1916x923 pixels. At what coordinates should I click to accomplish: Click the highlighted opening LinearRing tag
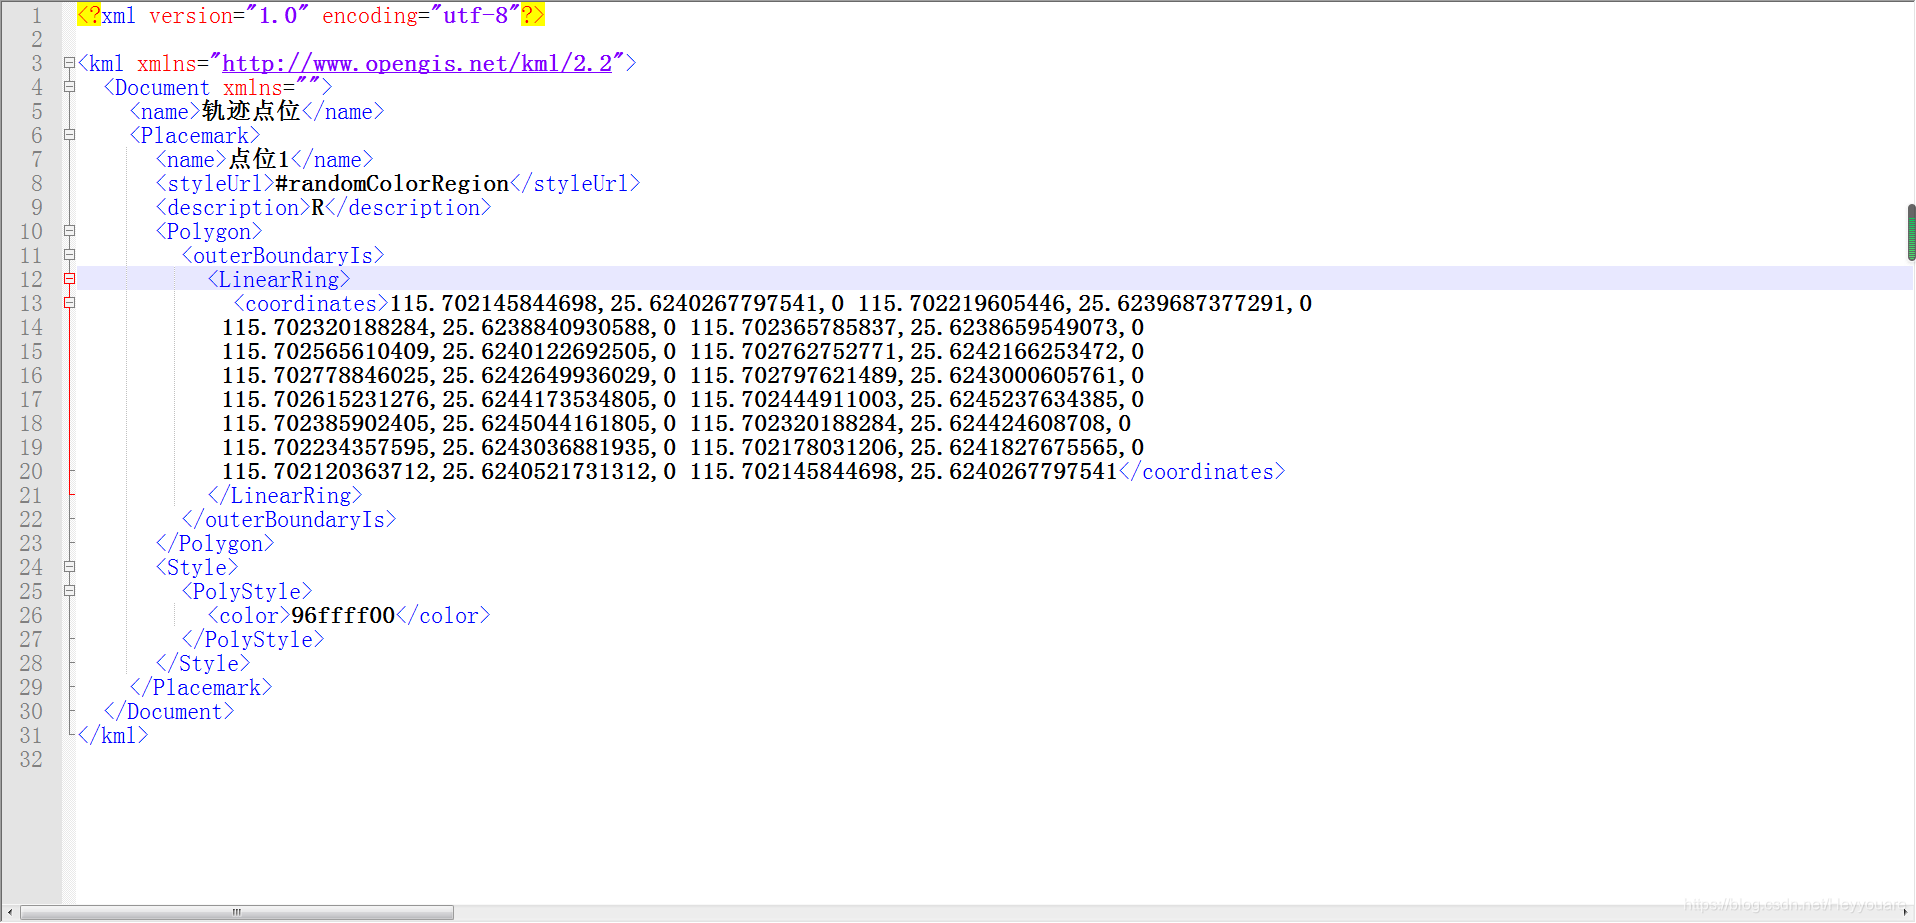pos(279,280)
